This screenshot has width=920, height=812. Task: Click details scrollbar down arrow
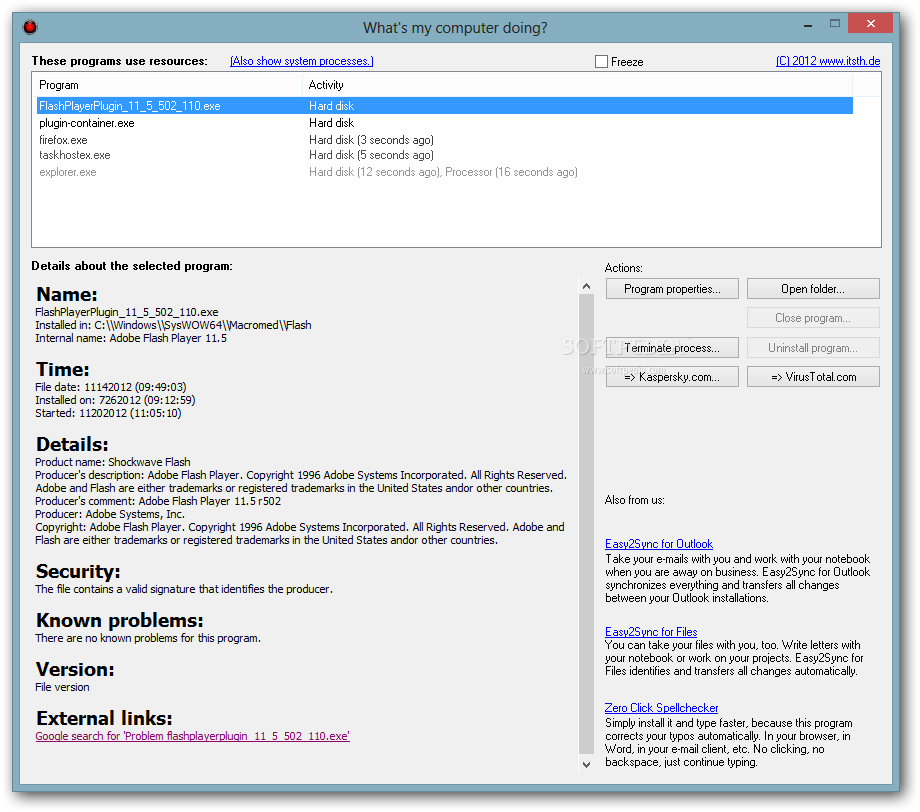coord(586,764)
